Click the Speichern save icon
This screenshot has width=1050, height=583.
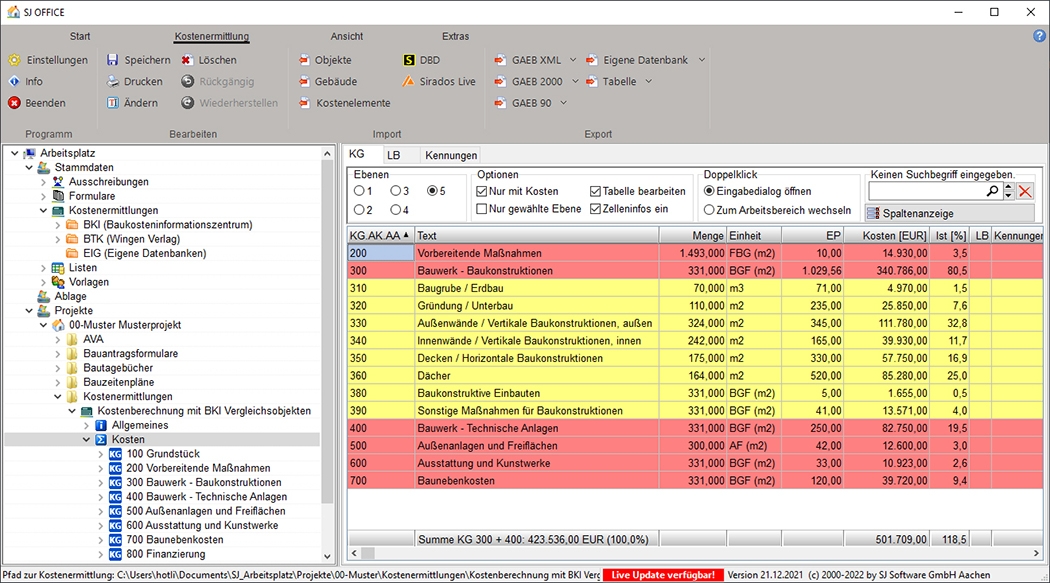(x=112, y=60)
